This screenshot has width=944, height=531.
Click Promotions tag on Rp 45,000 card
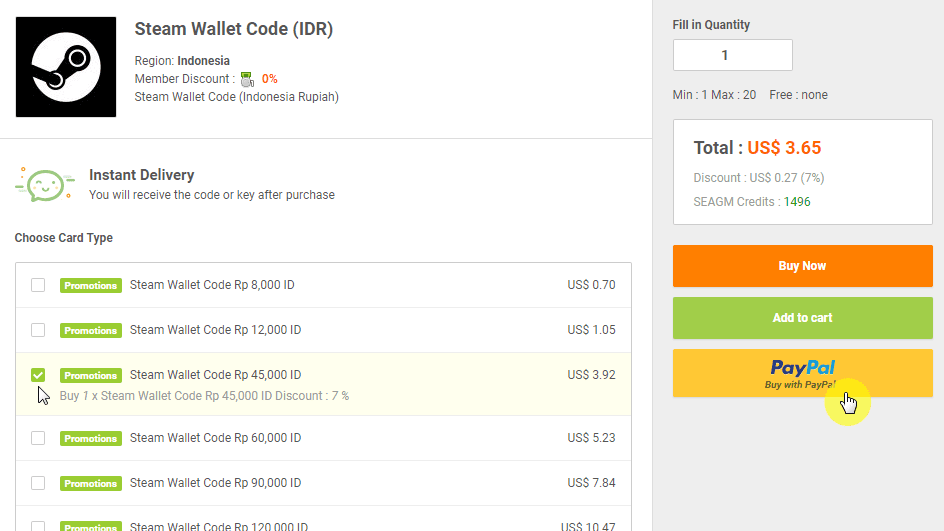coord(91,376)
